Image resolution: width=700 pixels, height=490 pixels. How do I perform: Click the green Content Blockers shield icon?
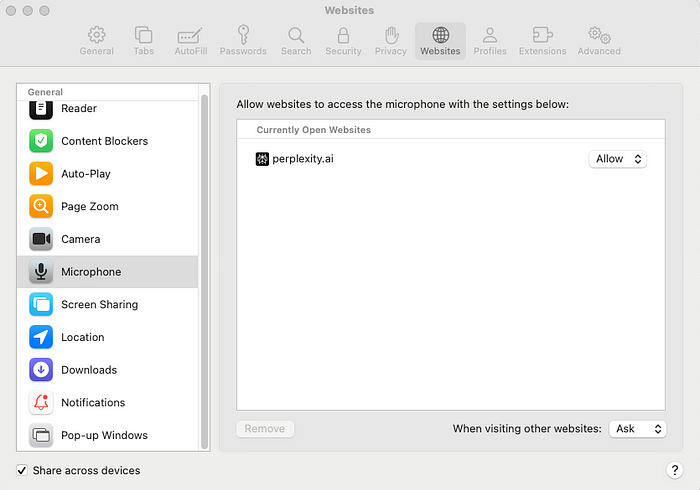[x=41, y=141]
